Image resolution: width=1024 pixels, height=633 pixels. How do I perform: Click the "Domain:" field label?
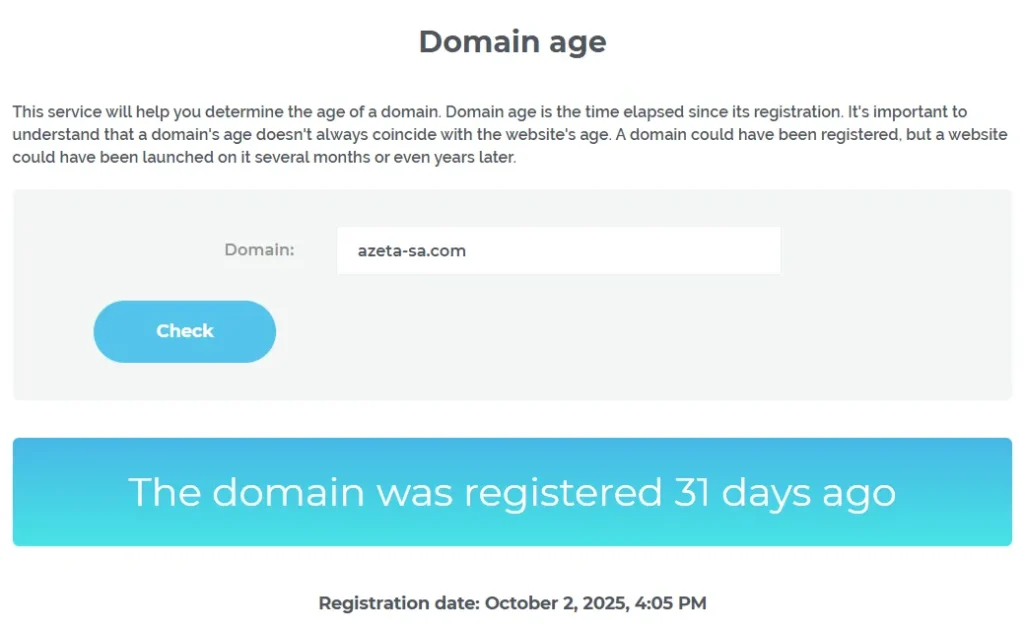tap(259, 250)
